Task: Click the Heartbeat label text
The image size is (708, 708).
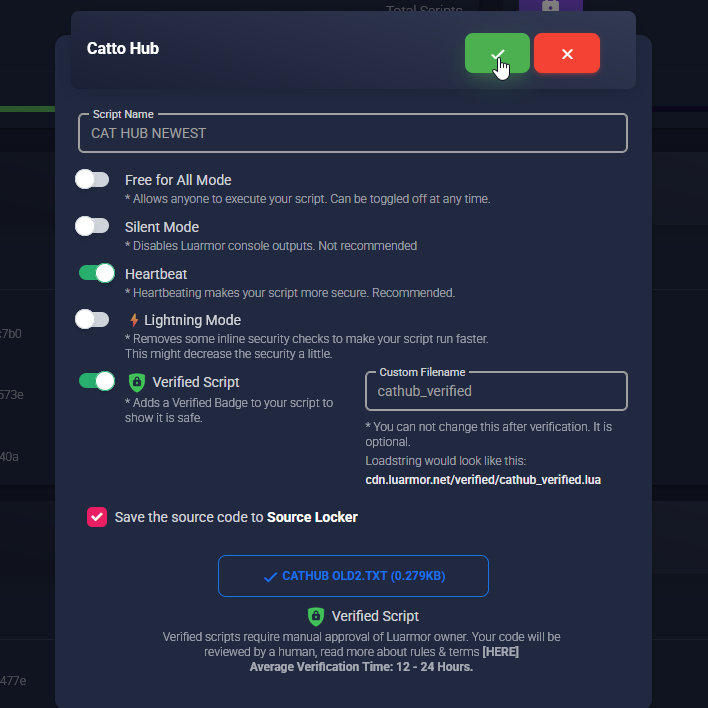Action: pyautogui.click(x=156, y=274)
